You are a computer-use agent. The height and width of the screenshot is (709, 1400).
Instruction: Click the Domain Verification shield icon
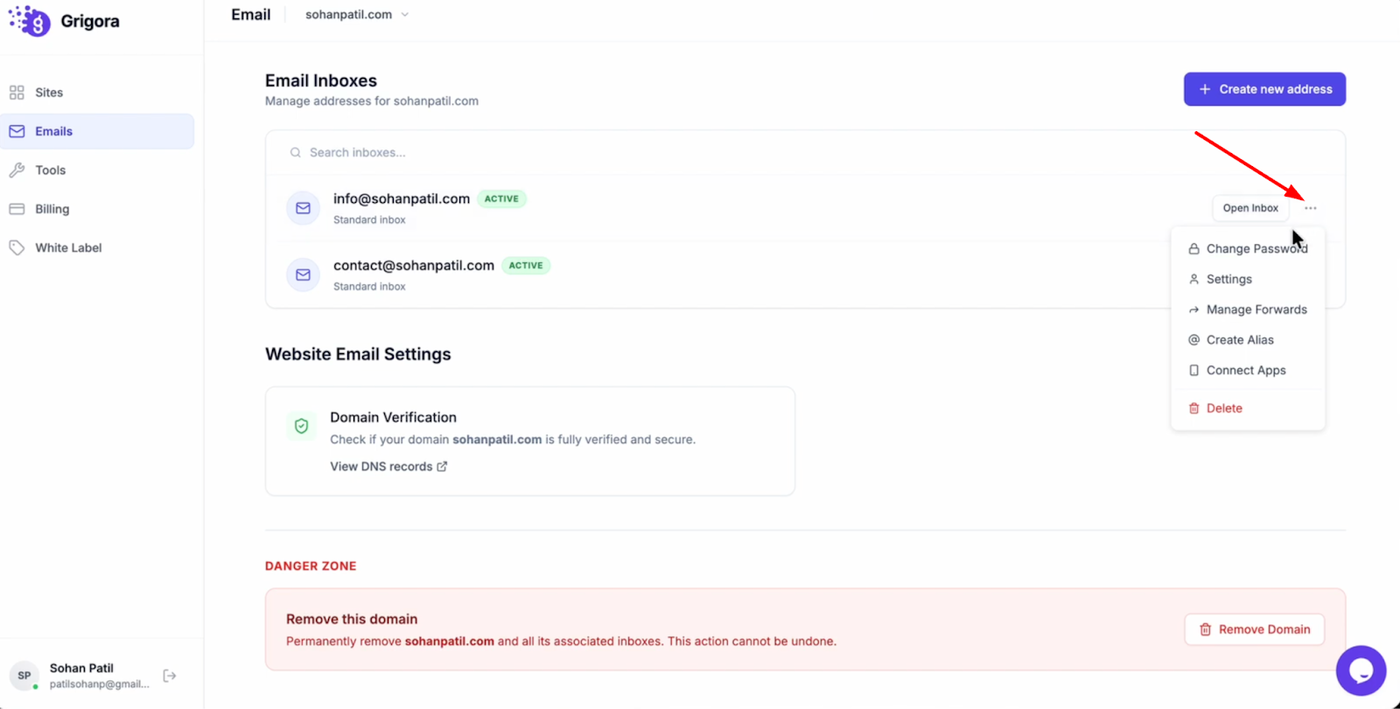point(301,426)
